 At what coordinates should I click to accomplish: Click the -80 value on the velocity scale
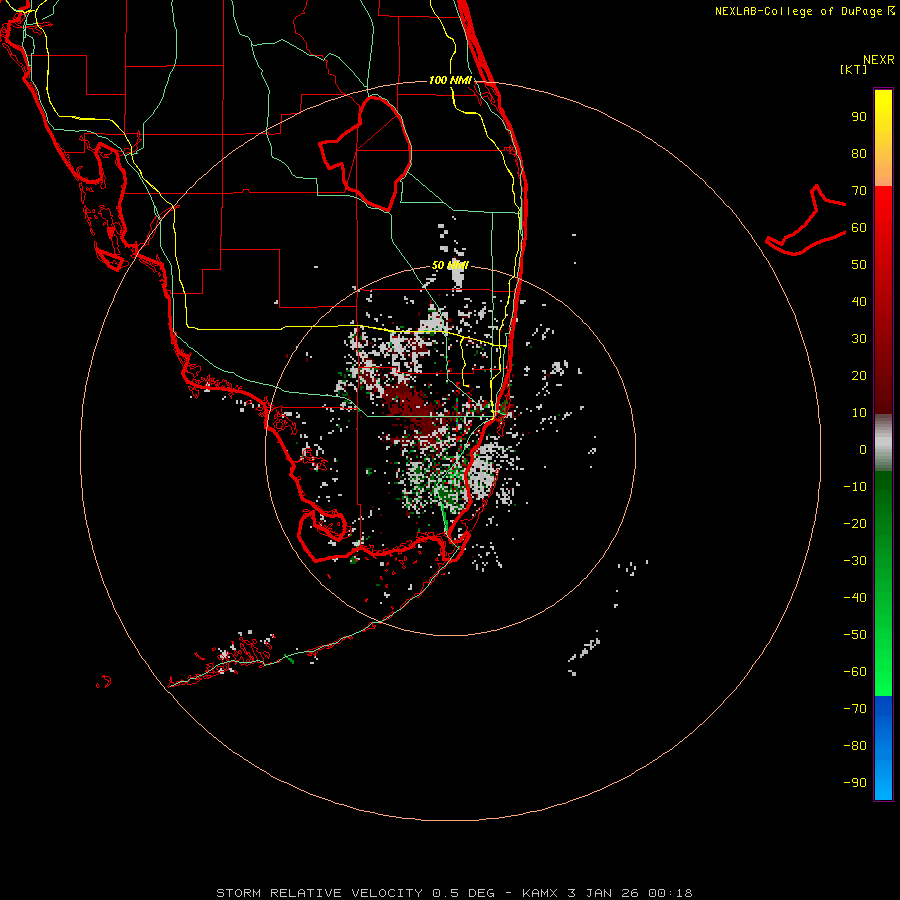point(855,746)
